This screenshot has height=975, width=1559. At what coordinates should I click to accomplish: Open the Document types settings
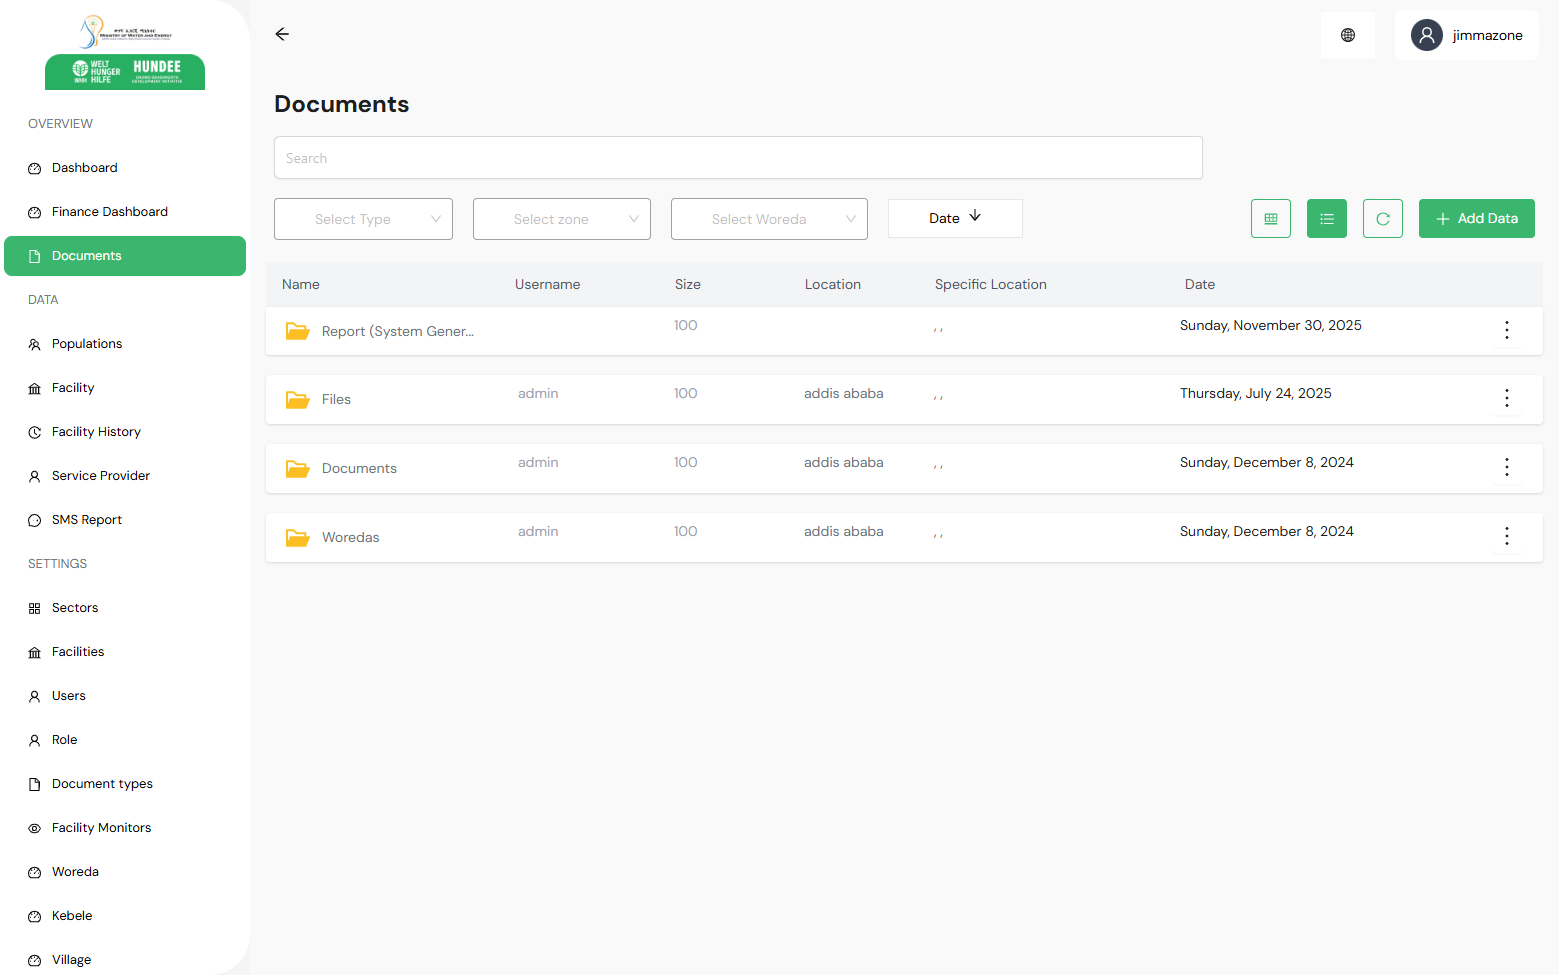(x=102, y=783)
